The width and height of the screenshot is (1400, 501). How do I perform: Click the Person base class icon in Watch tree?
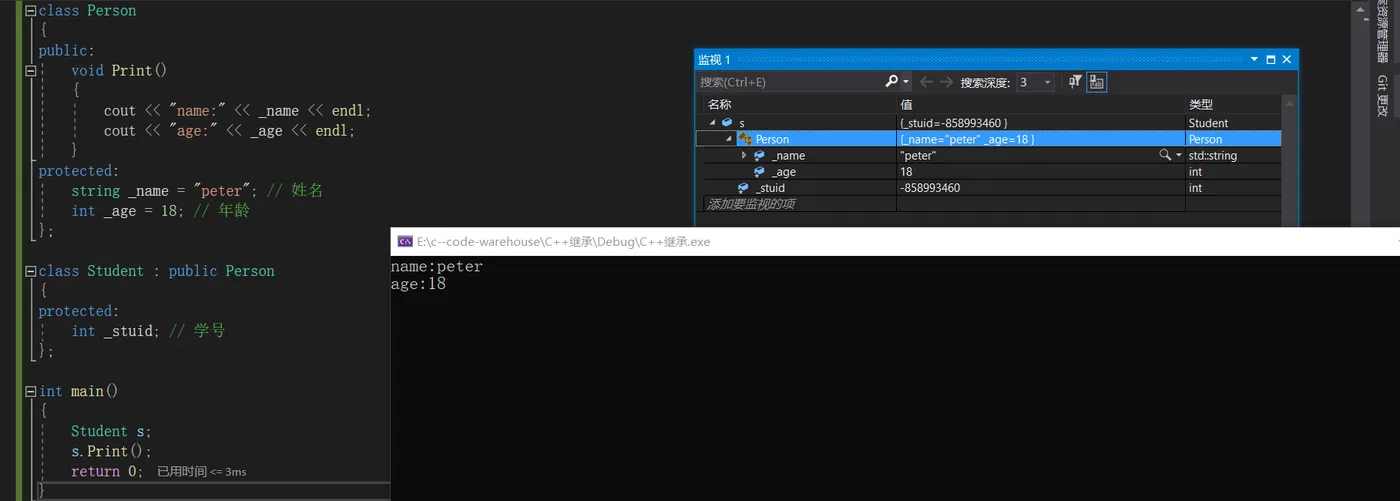tap(745, 139)
